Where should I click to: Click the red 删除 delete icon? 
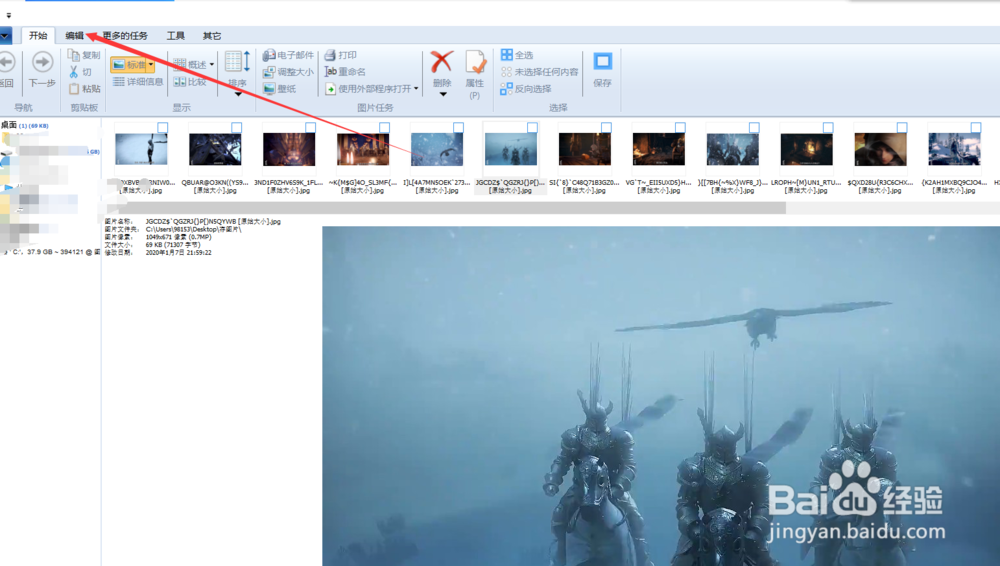point(441,62)
